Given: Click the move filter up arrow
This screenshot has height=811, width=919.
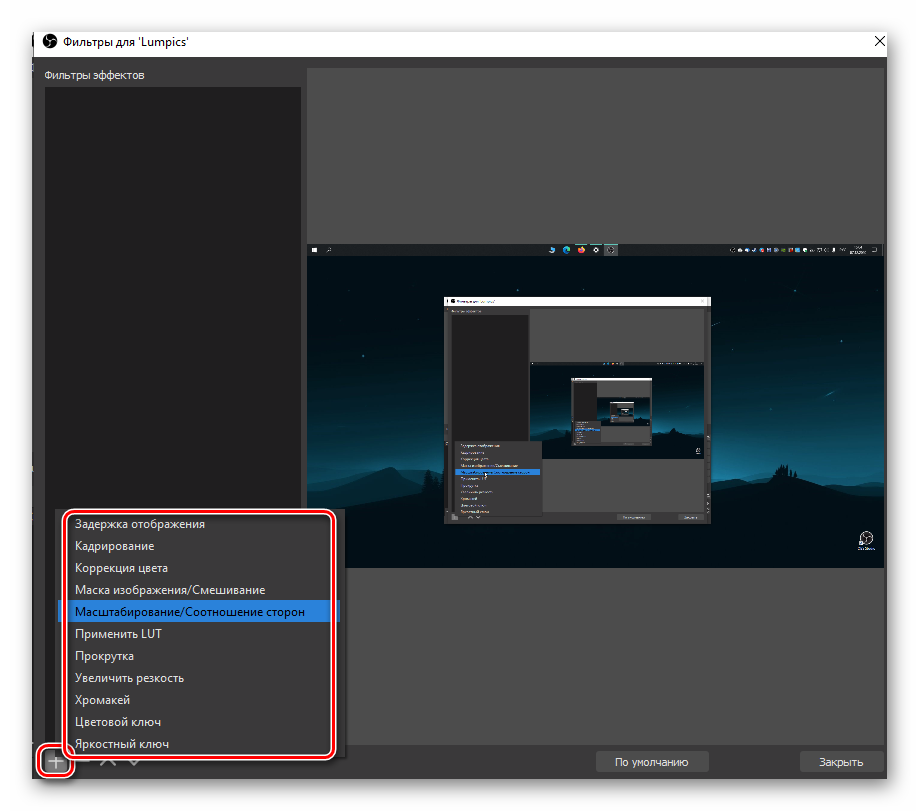Looking at the screenshot, I should click(108, 762).
